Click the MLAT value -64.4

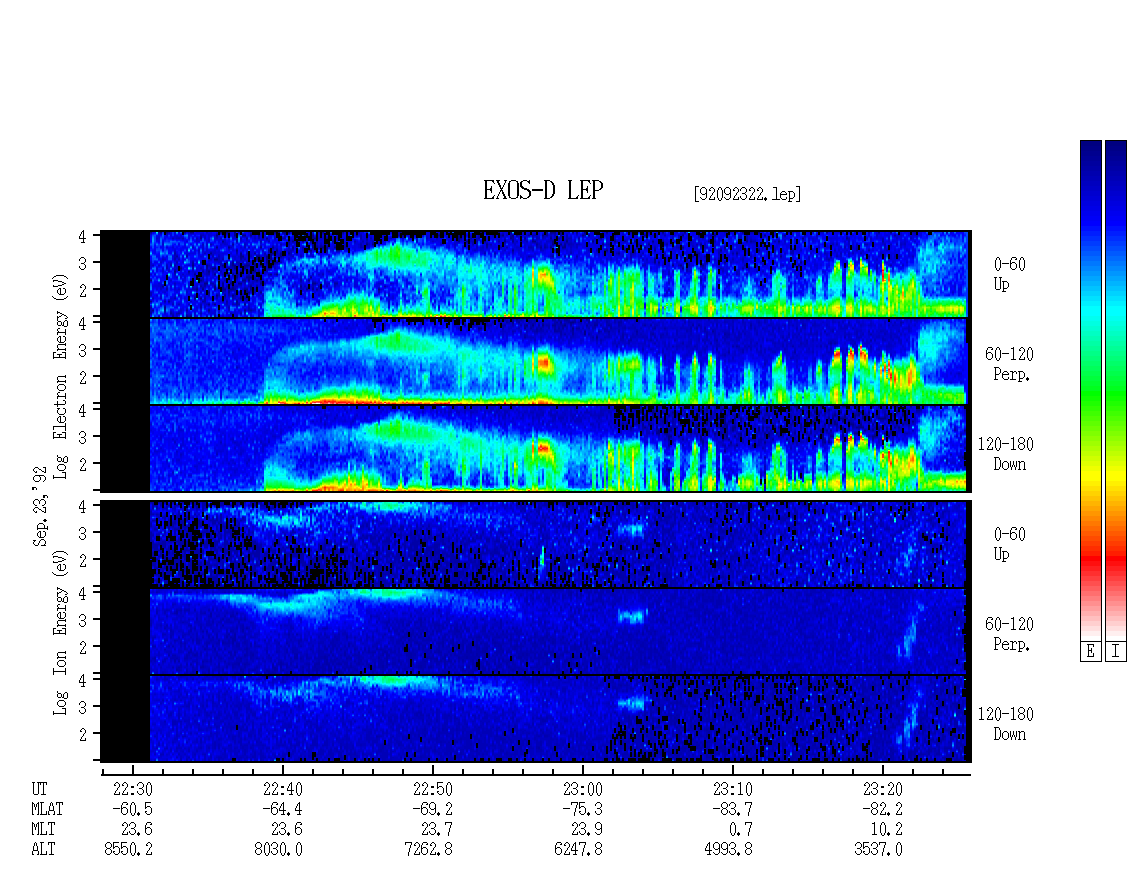click(282, 809)
